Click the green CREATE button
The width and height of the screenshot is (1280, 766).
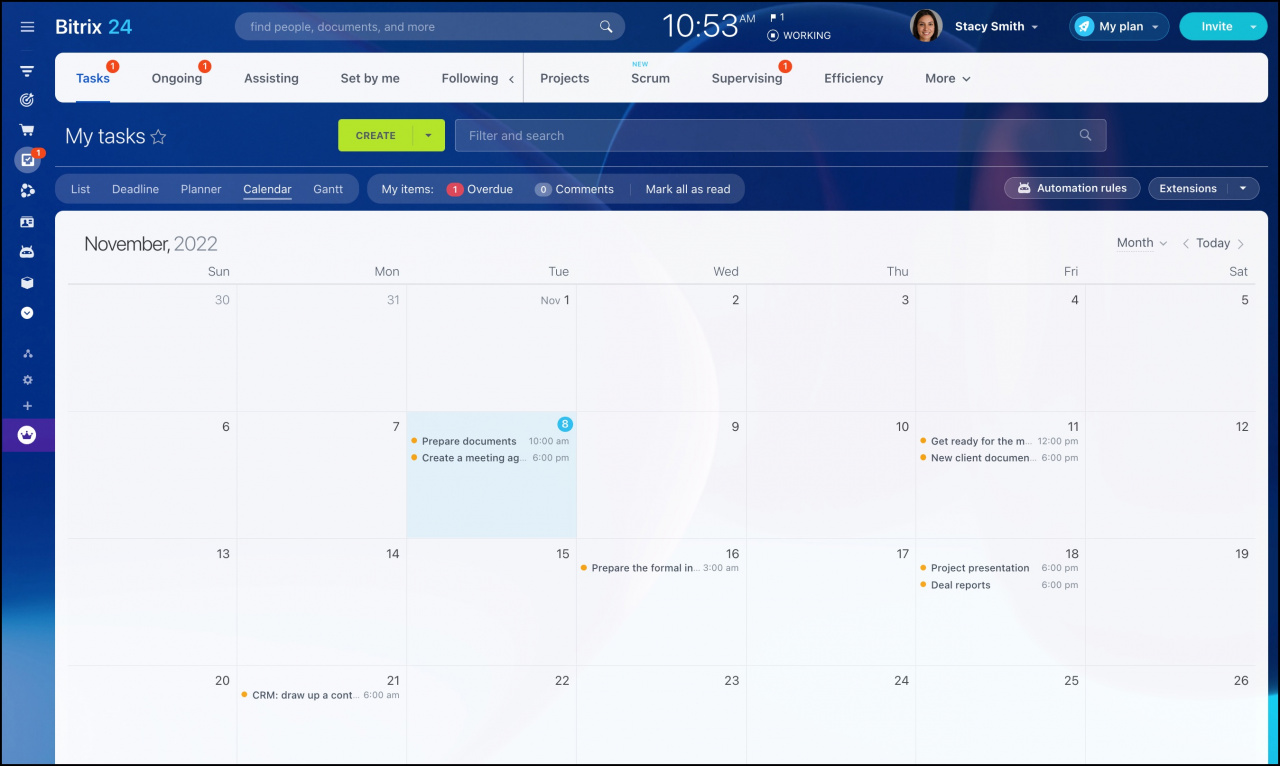(x=376, y=135)
